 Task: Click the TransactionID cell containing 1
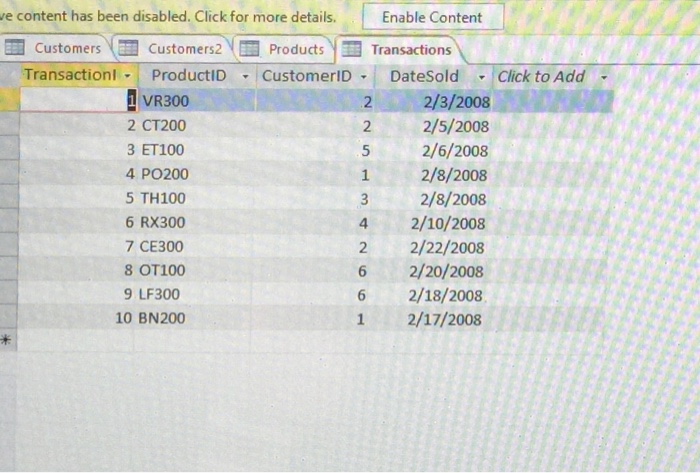point(79,100)
